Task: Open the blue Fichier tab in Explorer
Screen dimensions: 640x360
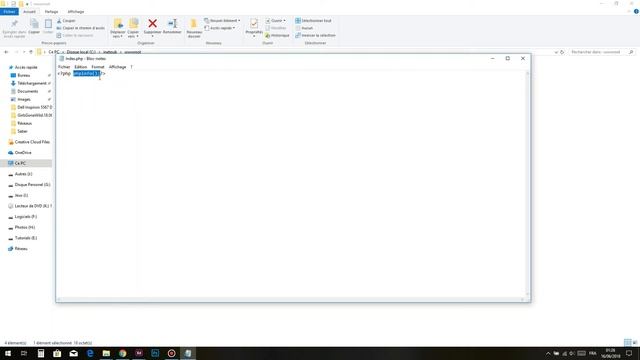Action: tap(9, 11)
